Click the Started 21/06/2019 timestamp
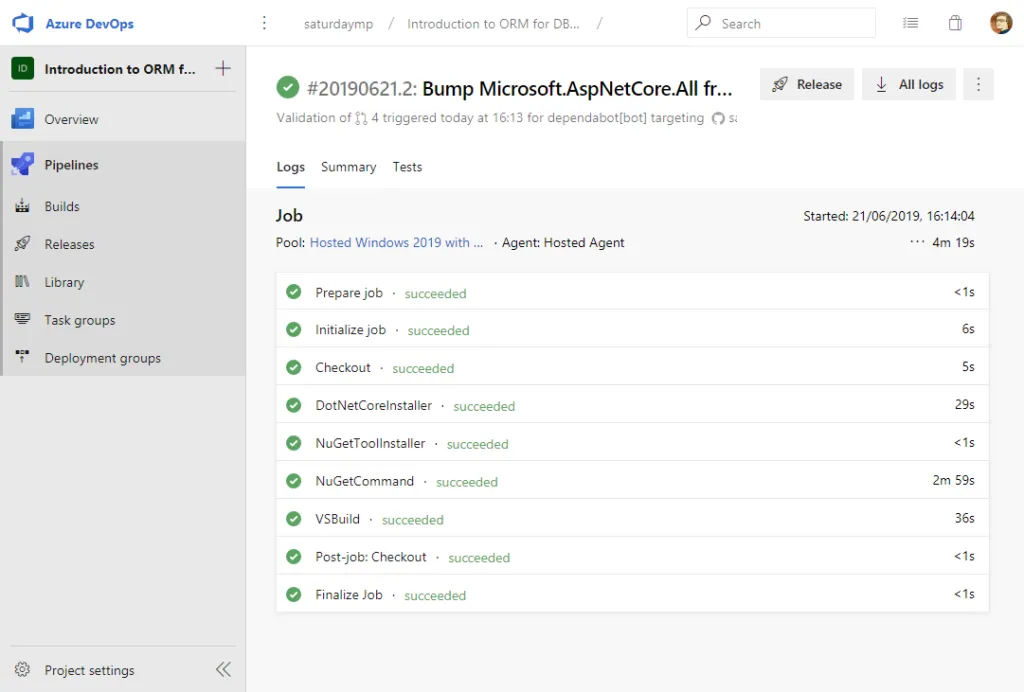This screenshot has height=692, width=1024. [x=889, y=216]
